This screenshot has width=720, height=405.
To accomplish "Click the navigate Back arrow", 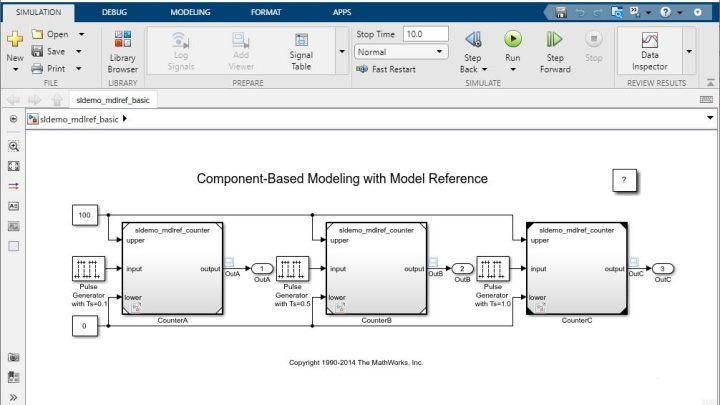I will pyautogui.click(x=13, y=100).
